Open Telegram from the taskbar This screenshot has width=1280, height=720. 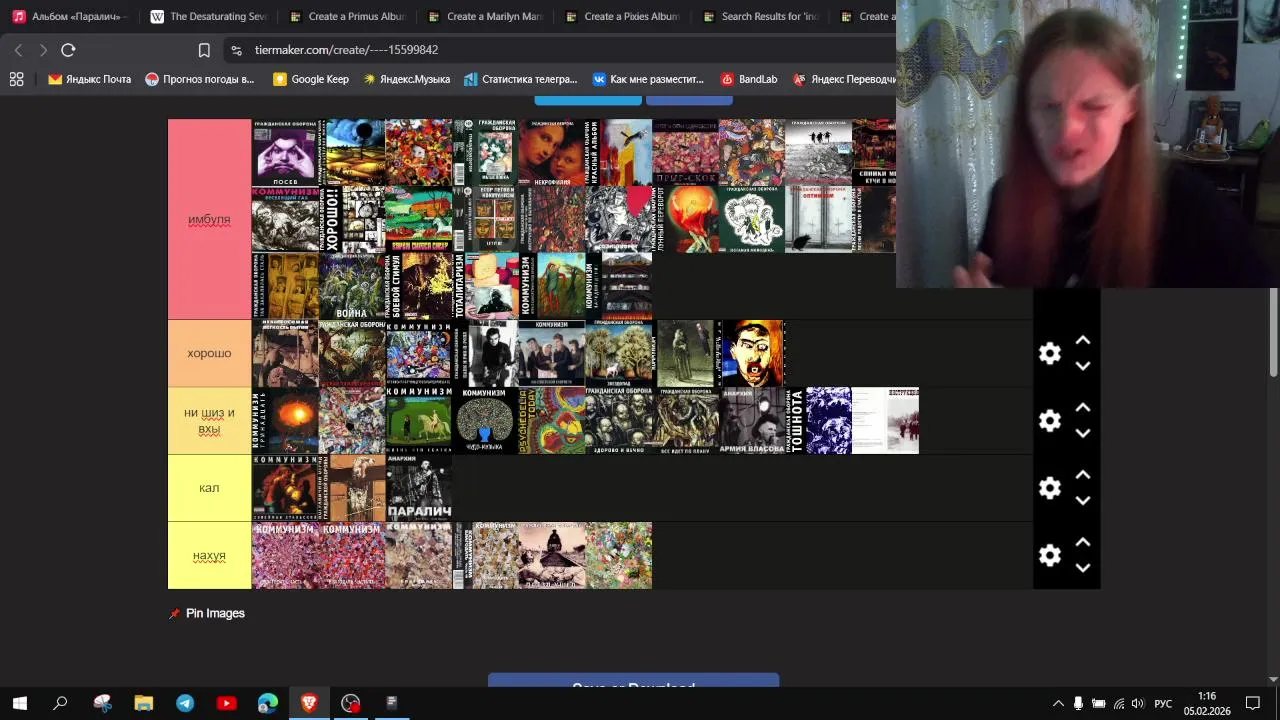tap(185, 704)
